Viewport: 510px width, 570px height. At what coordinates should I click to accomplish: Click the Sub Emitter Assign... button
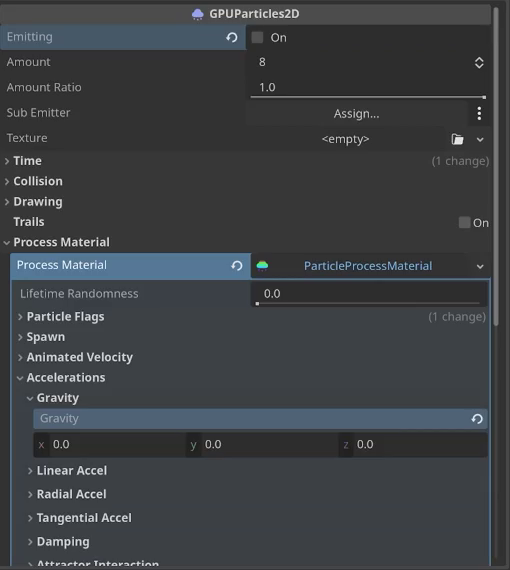click(356, 114)
